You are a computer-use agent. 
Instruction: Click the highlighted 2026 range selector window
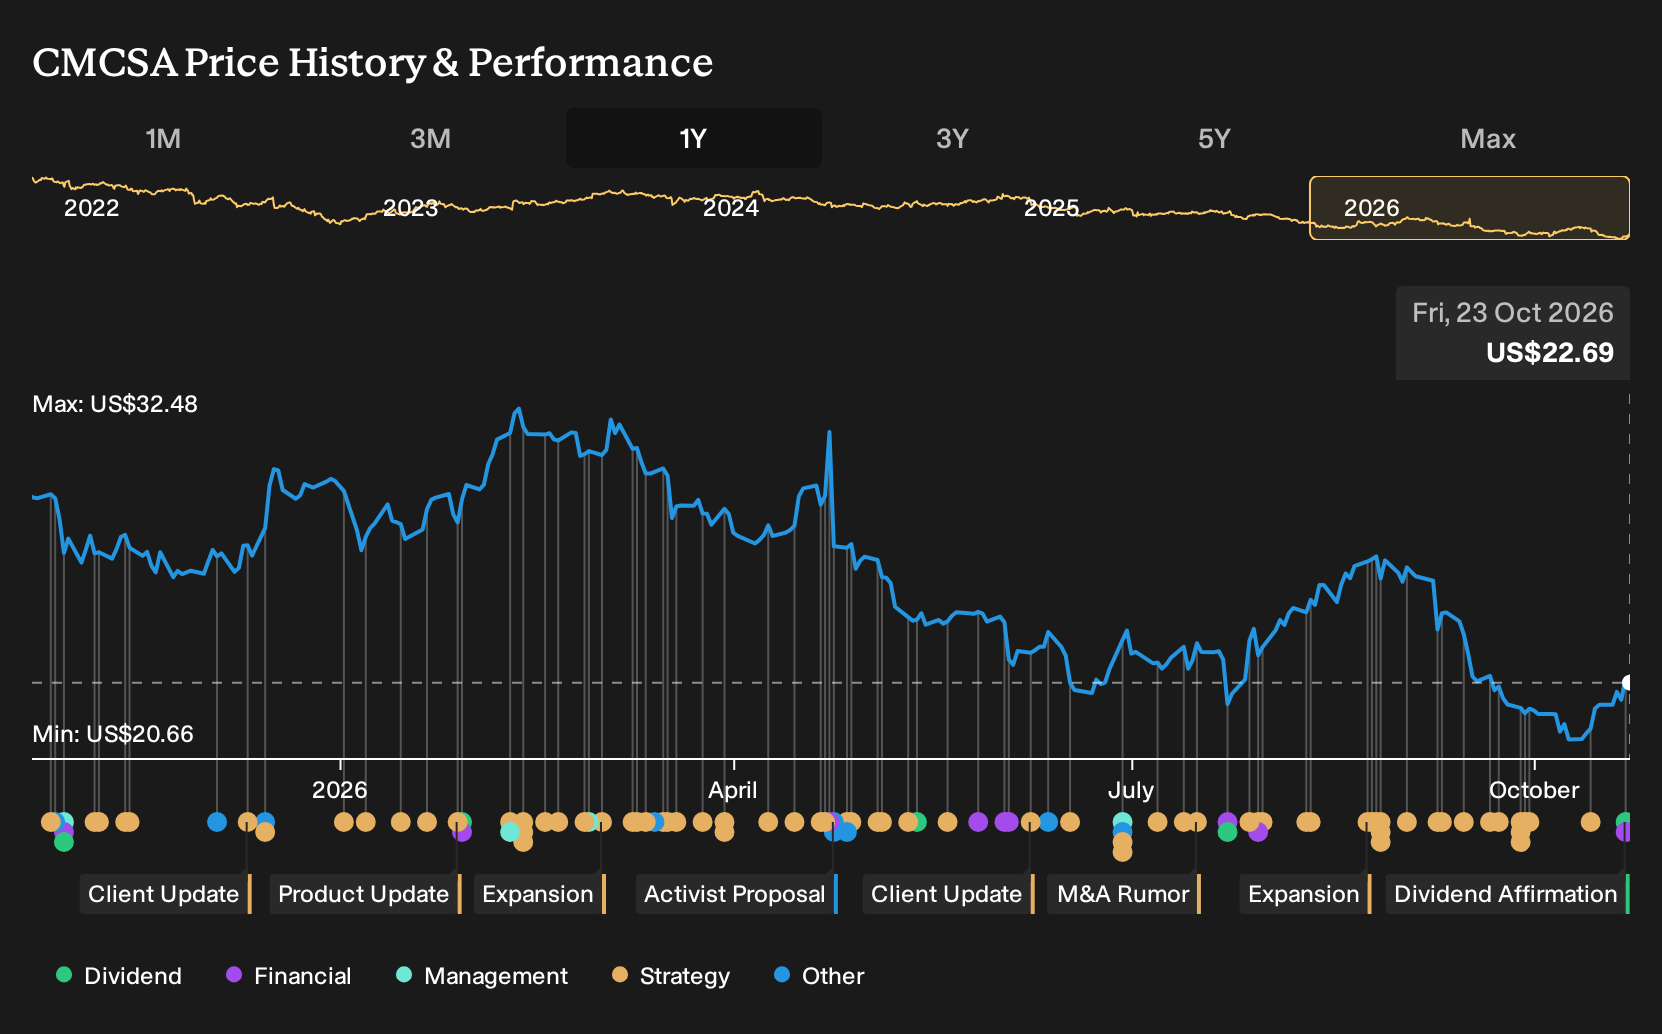(1470, 208)
